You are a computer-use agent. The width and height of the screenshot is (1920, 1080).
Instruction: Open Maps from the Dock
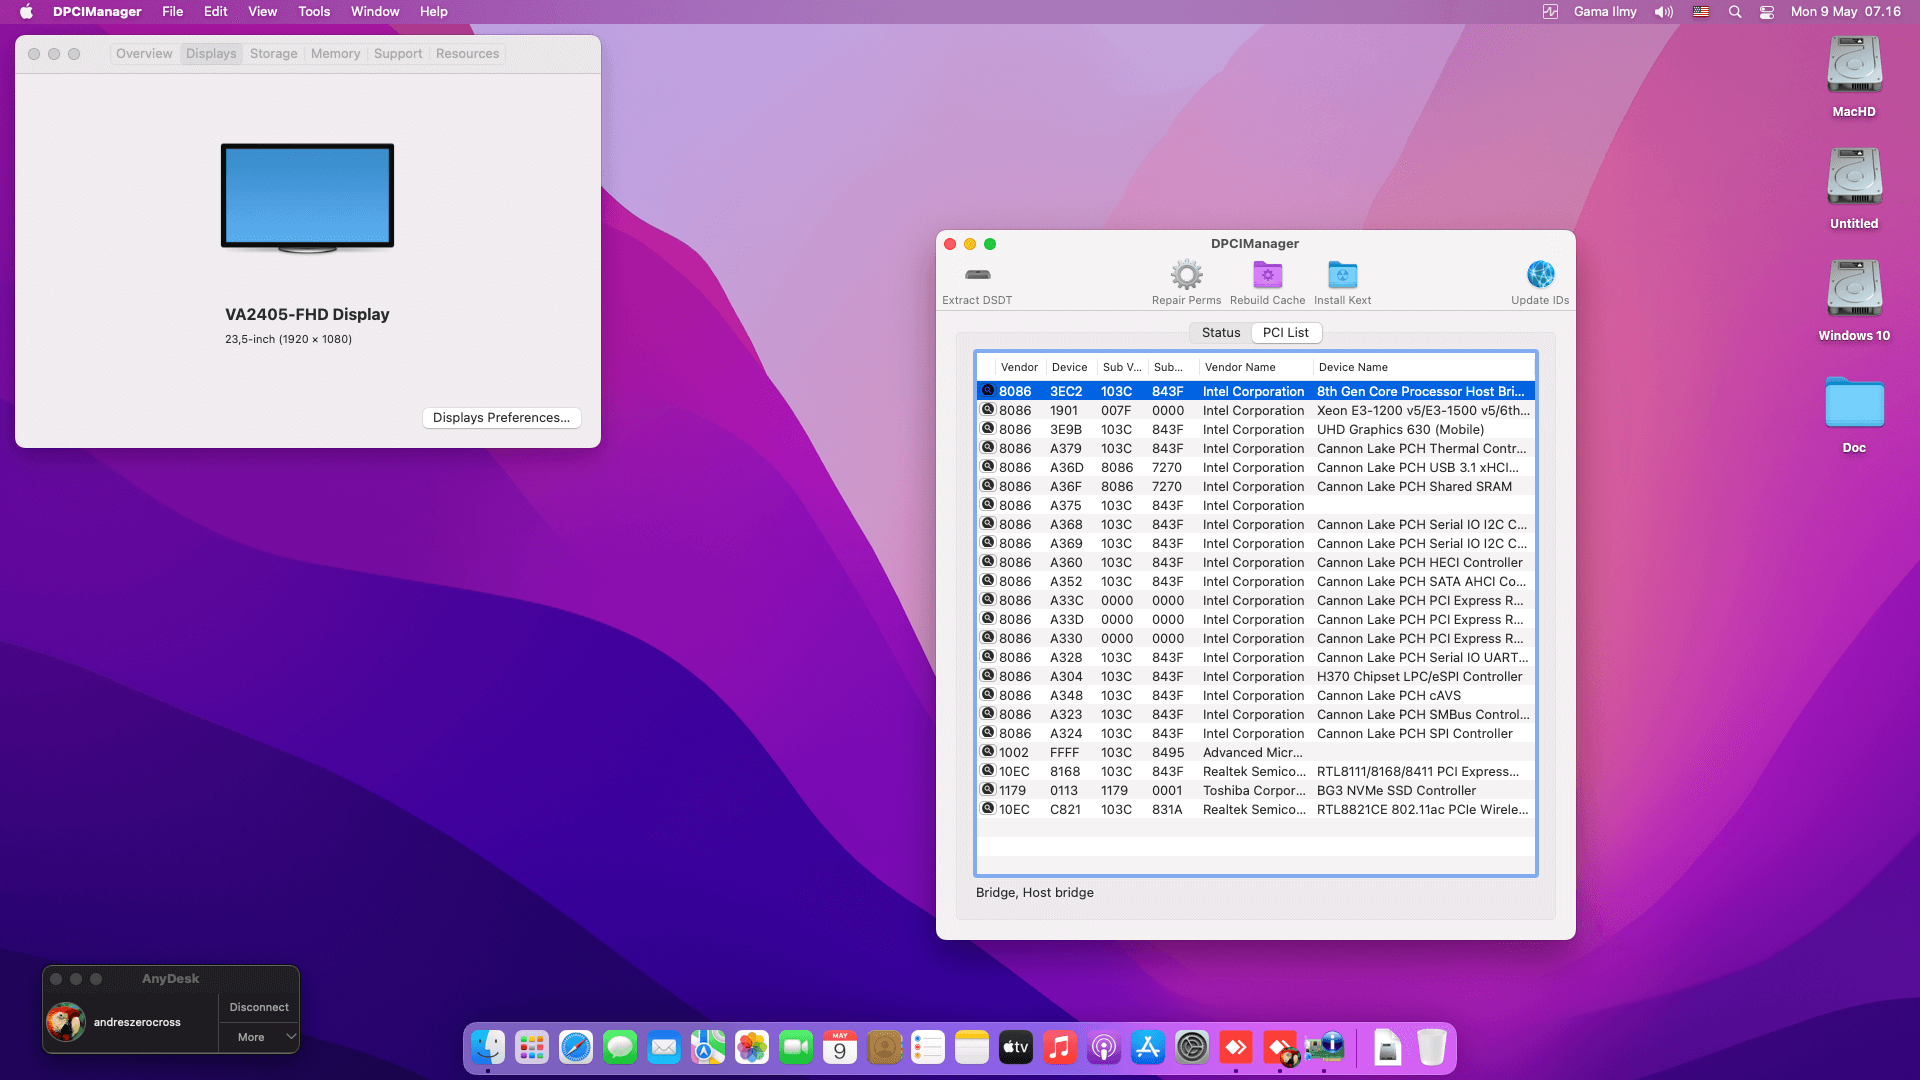pyautogui.click(x=708, y=1047)
